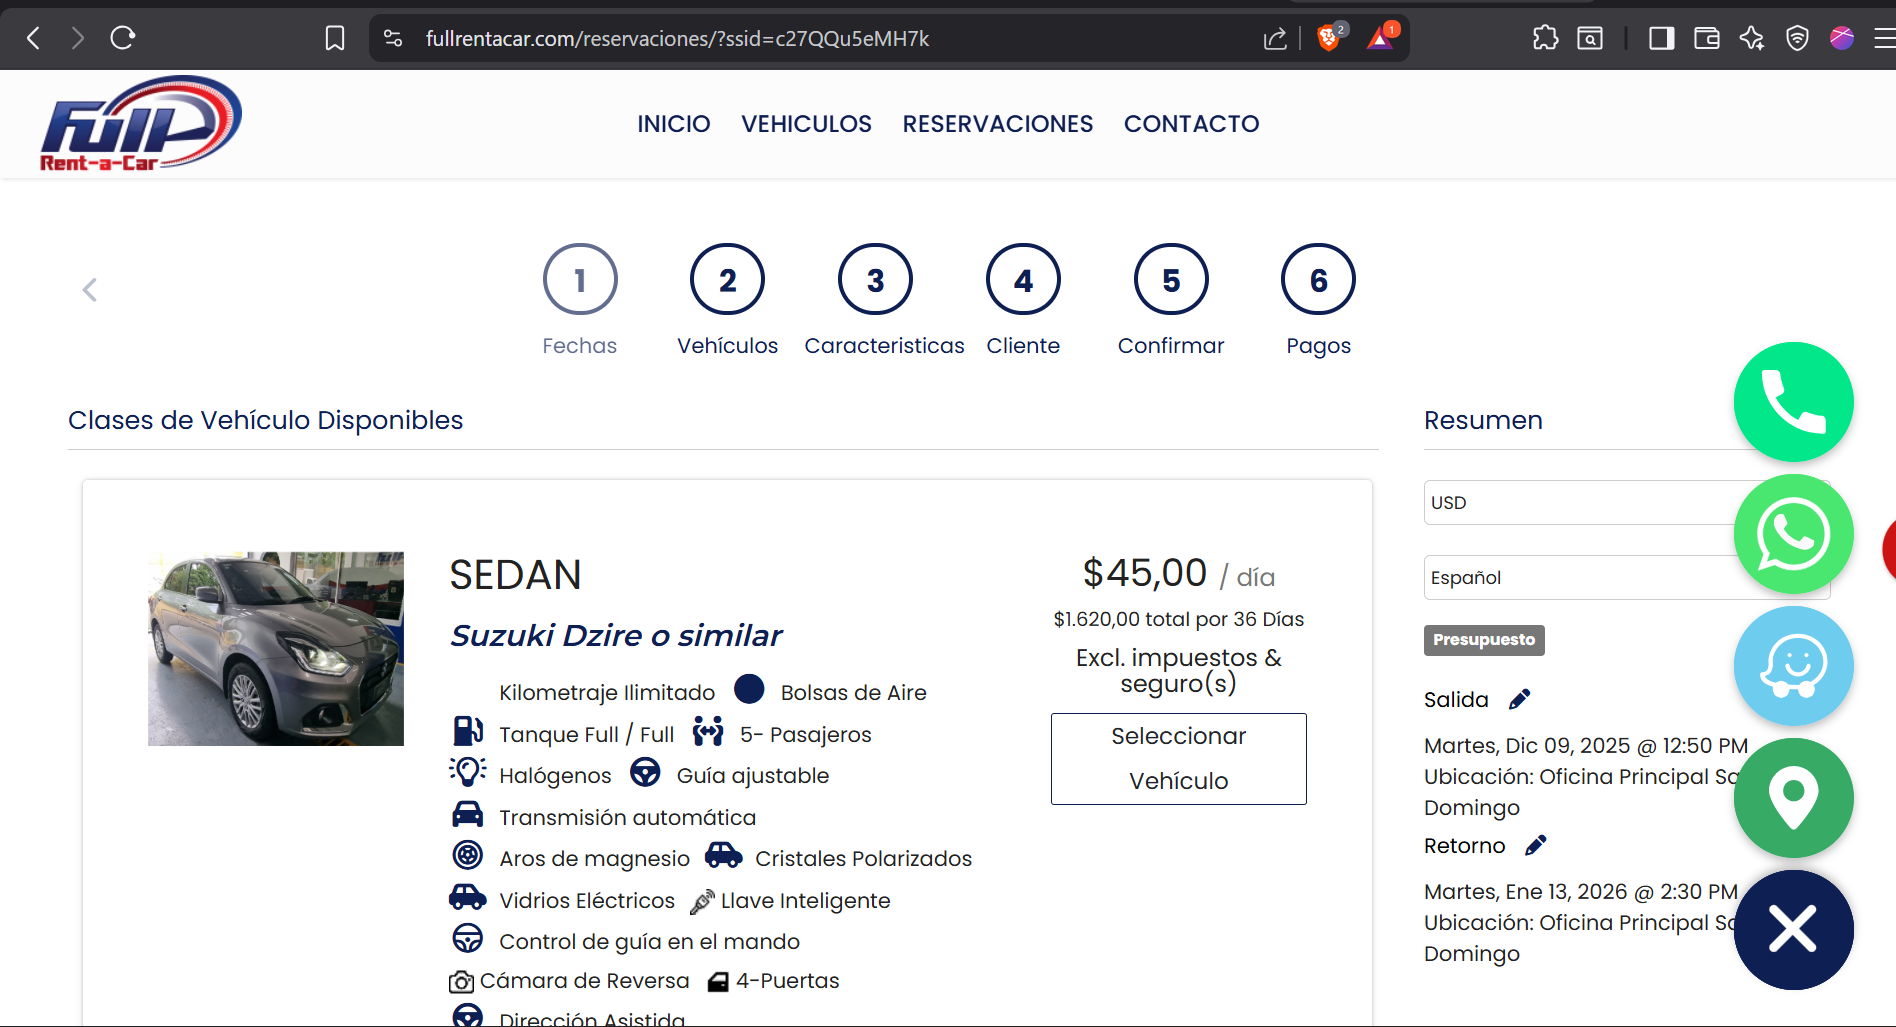The height and width of the screenshot is (1027, 1896).
Task: Open the VEHICULOS menu item
Action: tap(806, 124)
